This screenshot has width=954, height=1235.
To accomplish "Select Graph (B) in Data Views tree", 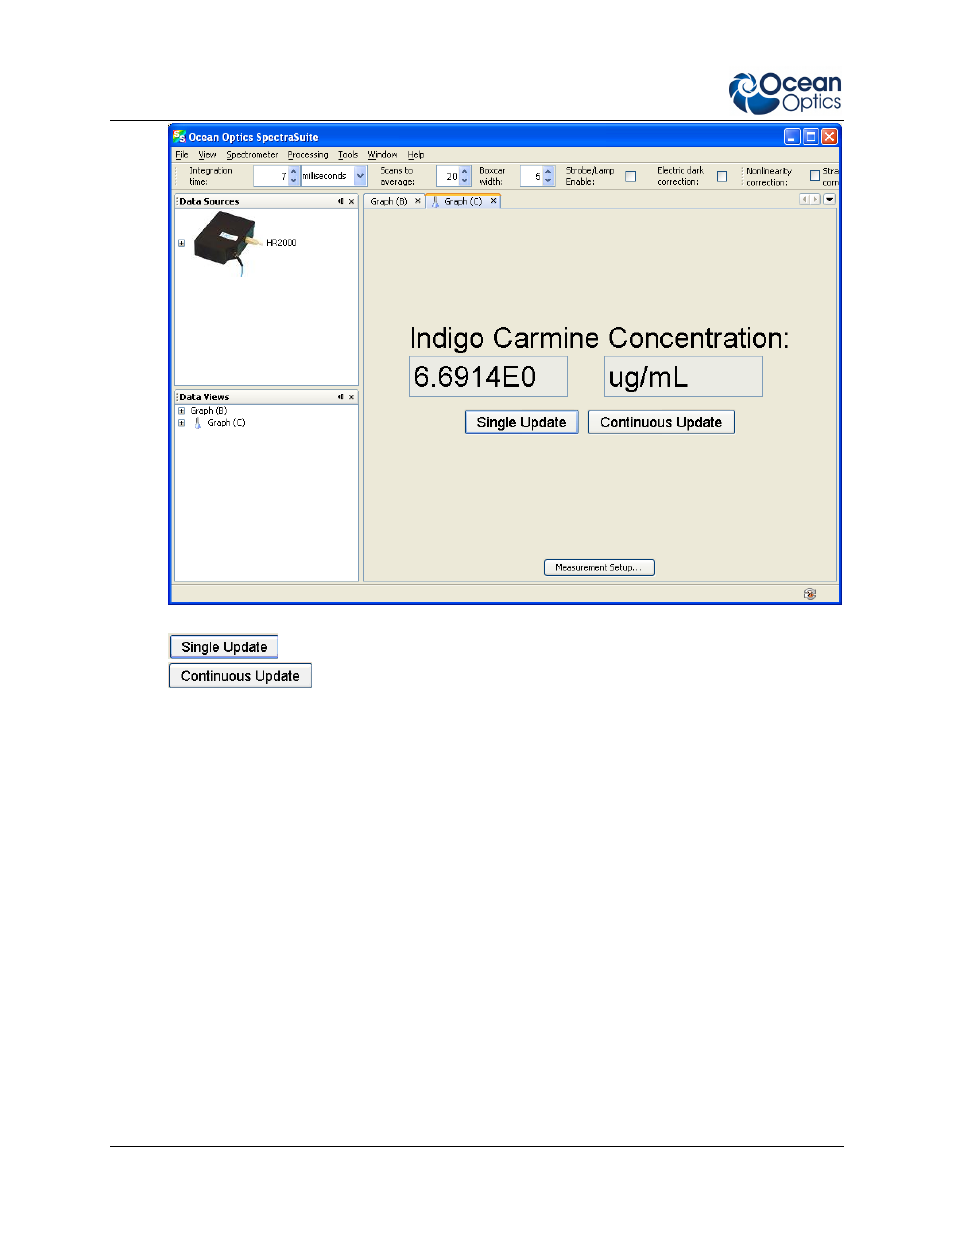I will (x=209, y=411).
